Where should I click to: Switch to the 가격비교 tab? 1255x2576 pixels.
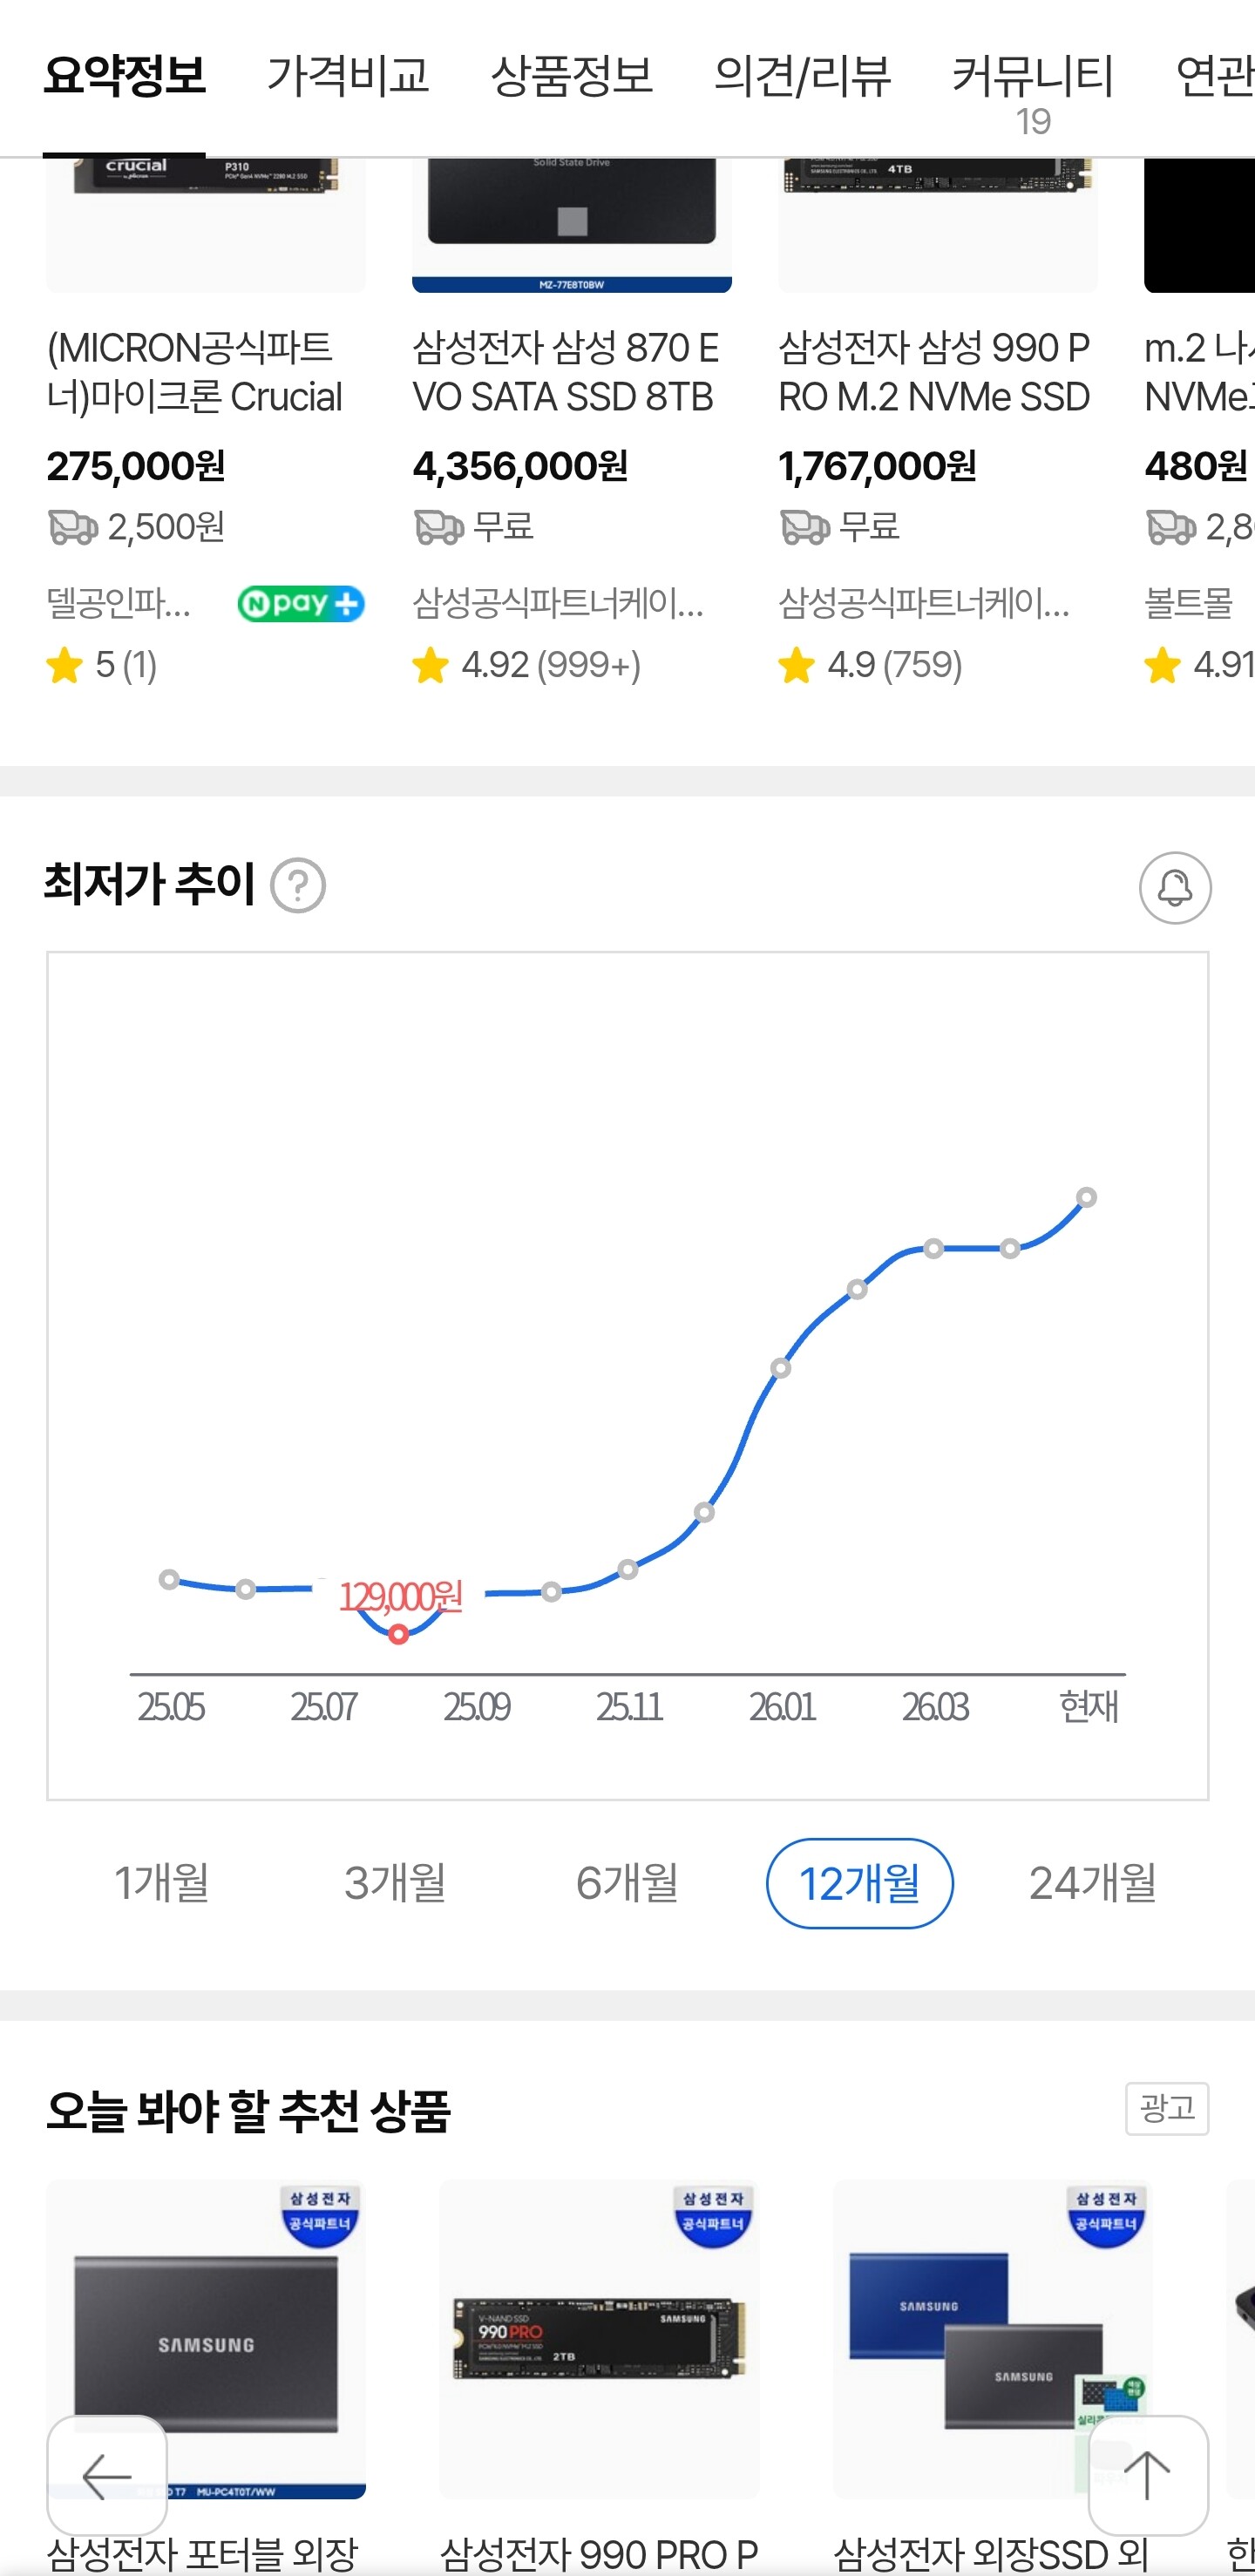click(x=348, y=76)
